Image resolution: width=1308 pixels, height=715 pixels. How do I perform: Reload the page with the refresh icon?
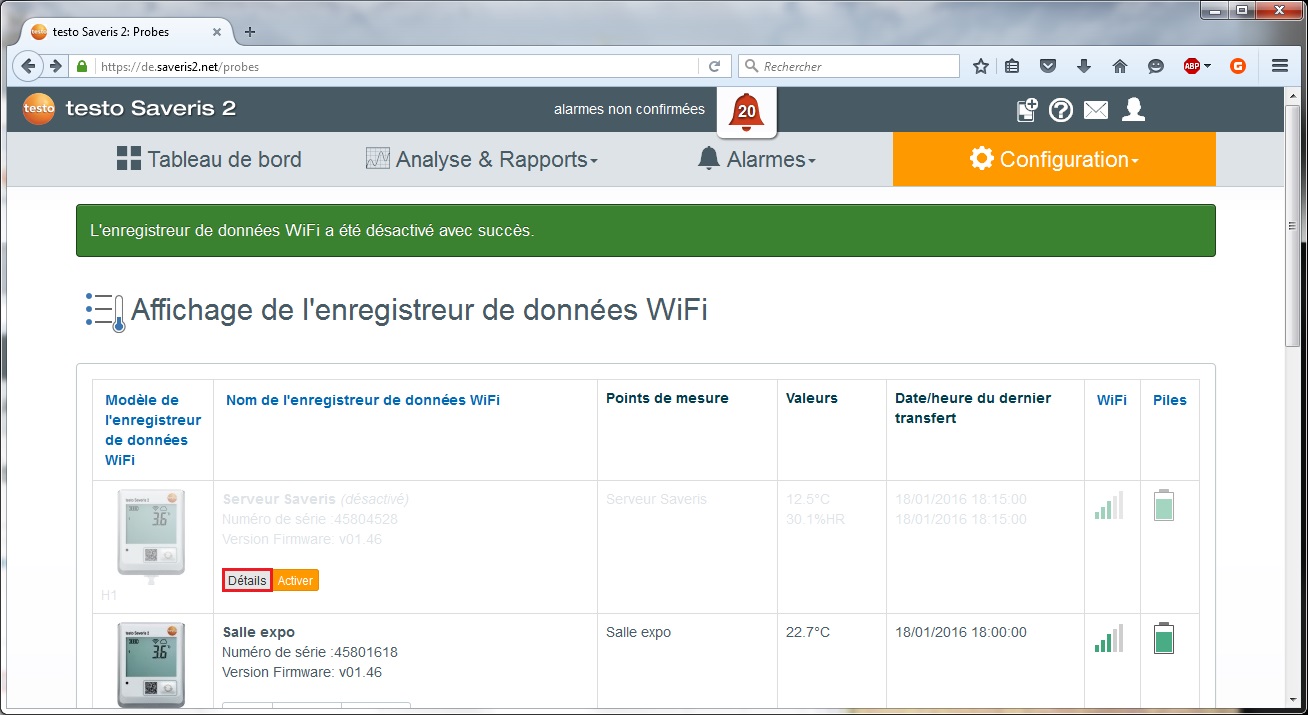click(714, 66)
